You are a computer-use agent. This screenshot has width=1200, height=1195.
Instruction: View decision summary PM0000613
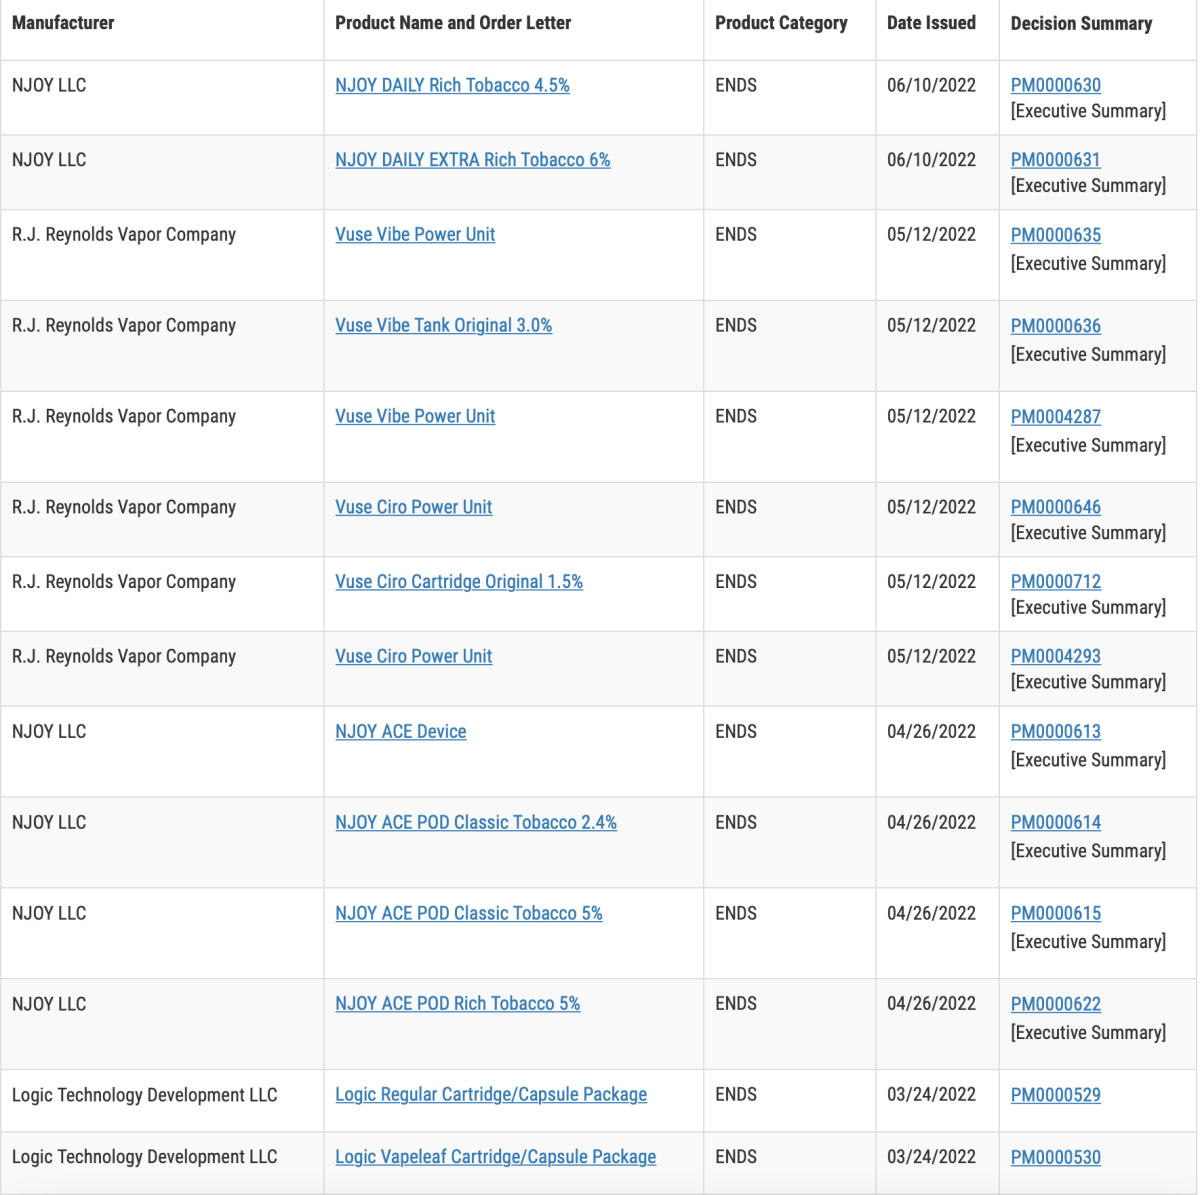pyautogui.click(x=1056, y=732)
